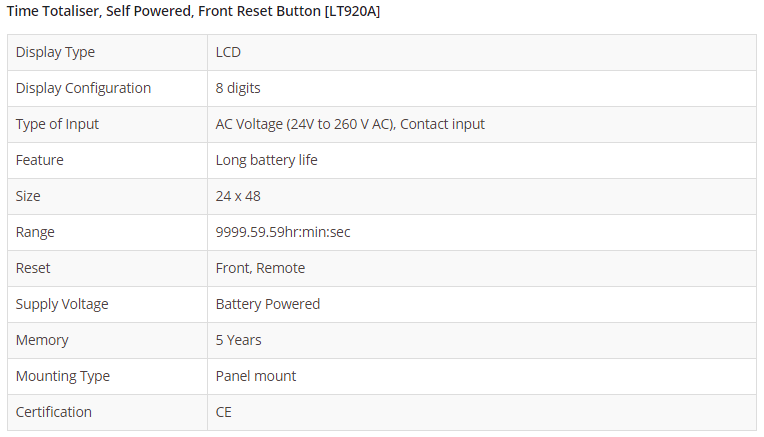
Task: Select the Reset label cell
Action: click(33, 268)
